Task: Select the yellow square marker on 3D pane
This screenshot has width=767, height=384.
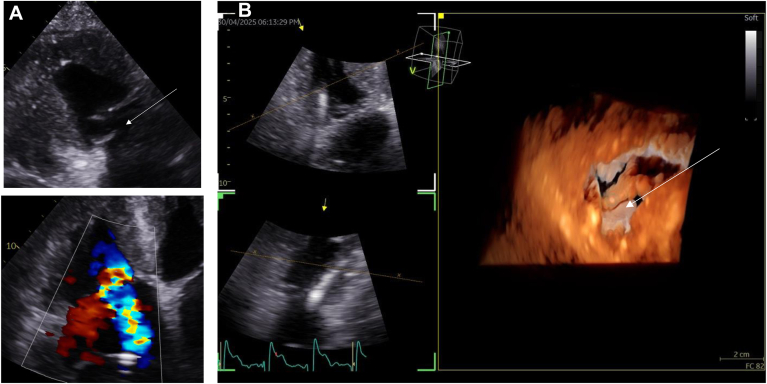Action: 441,16
